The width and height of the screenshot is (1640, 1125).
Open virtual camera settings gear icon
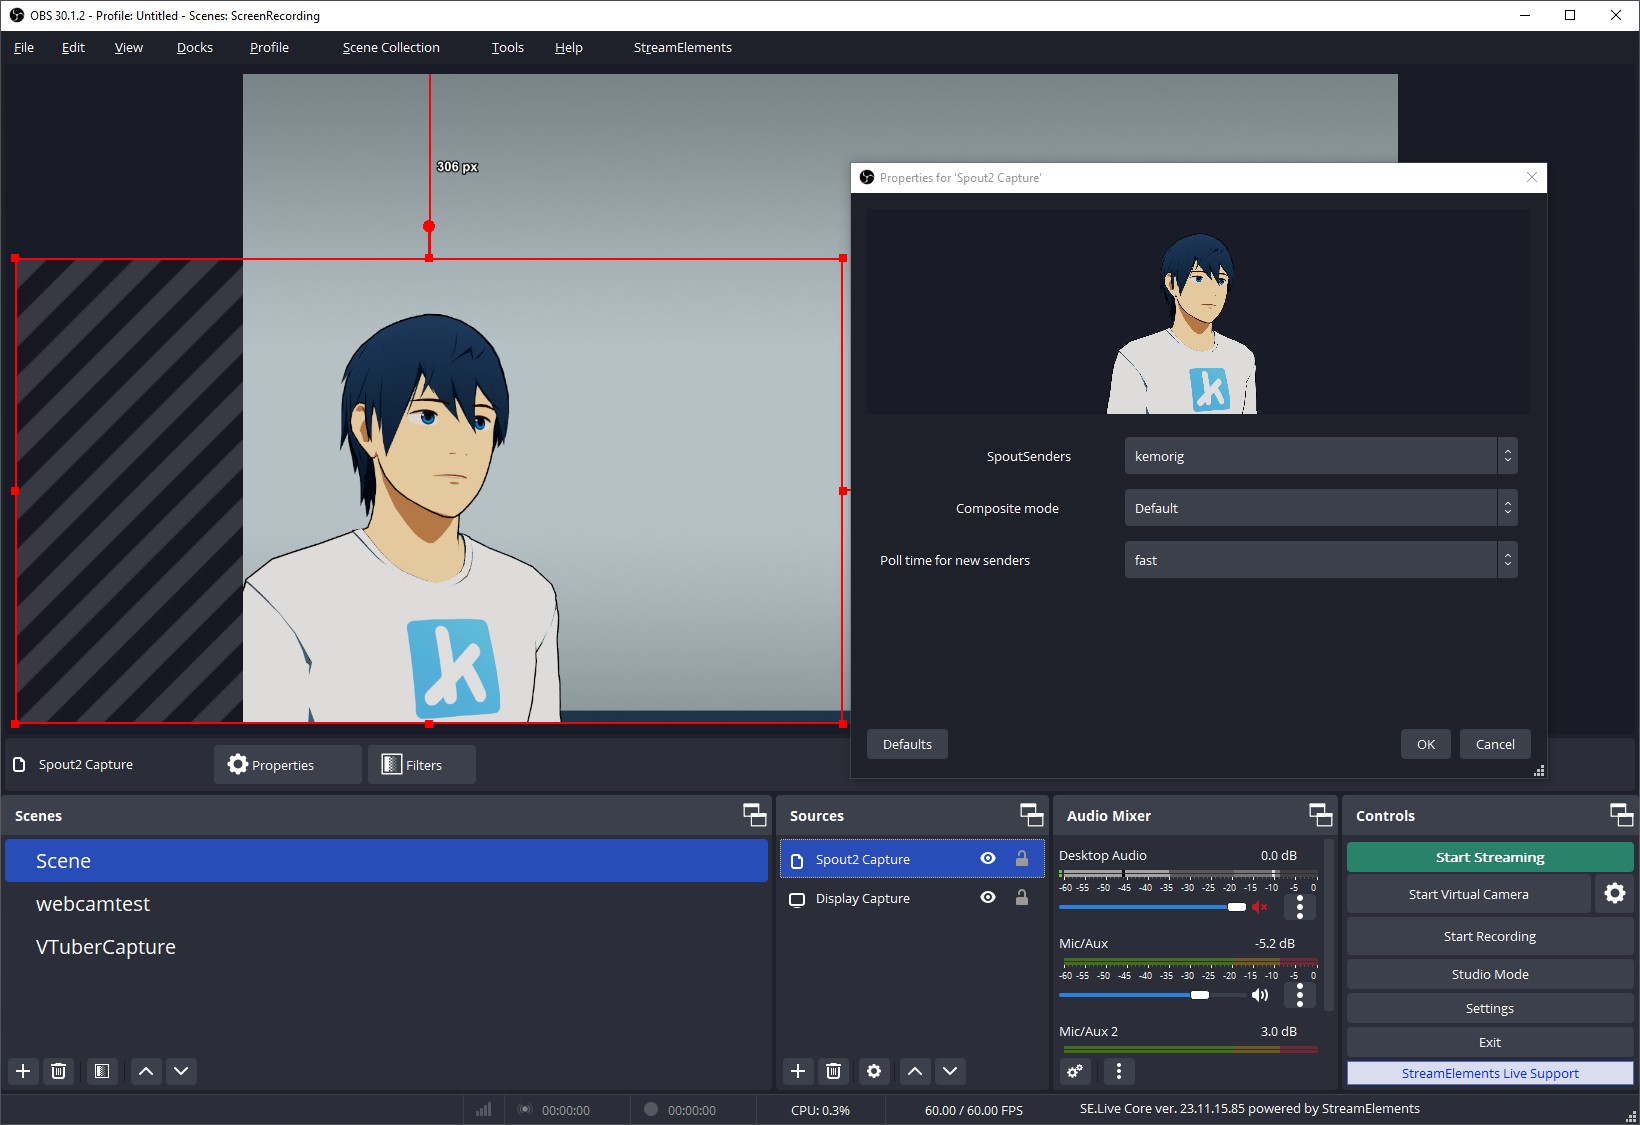pyautogui.click(x=1614, y=894)
